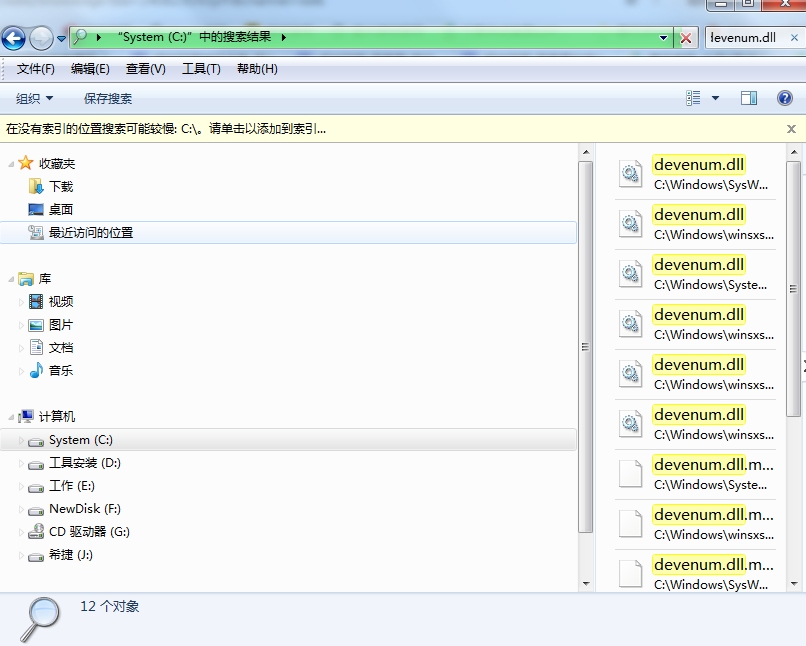The image size is (806, 646).
Task: Click the 文档 library icon
Action: click(36, 347)
